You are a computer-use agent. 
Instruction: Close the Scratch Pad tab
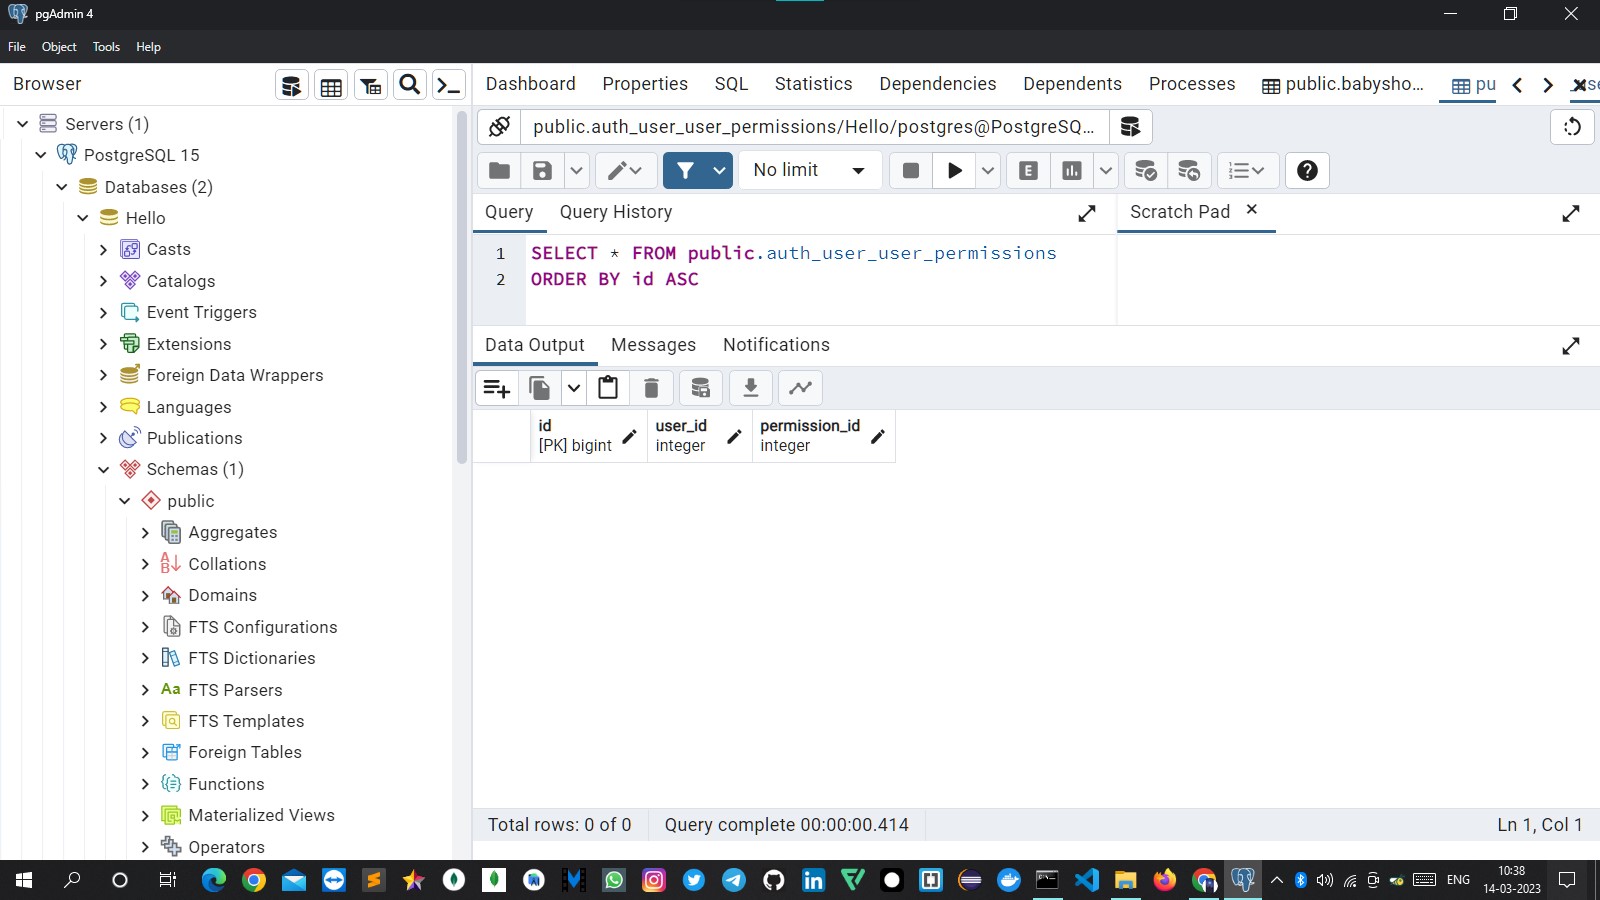click(1251, 210)
